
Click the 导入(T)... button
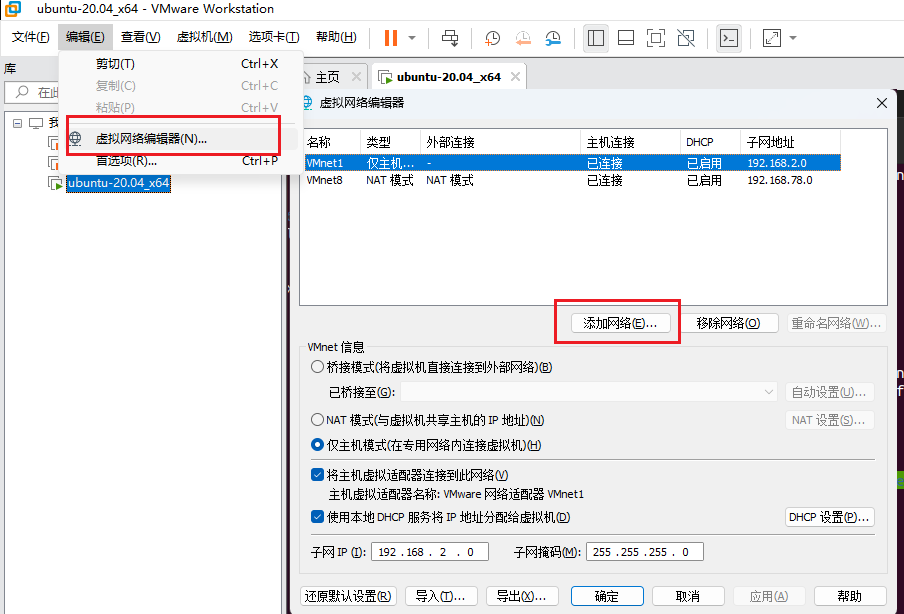click(441, 596)
